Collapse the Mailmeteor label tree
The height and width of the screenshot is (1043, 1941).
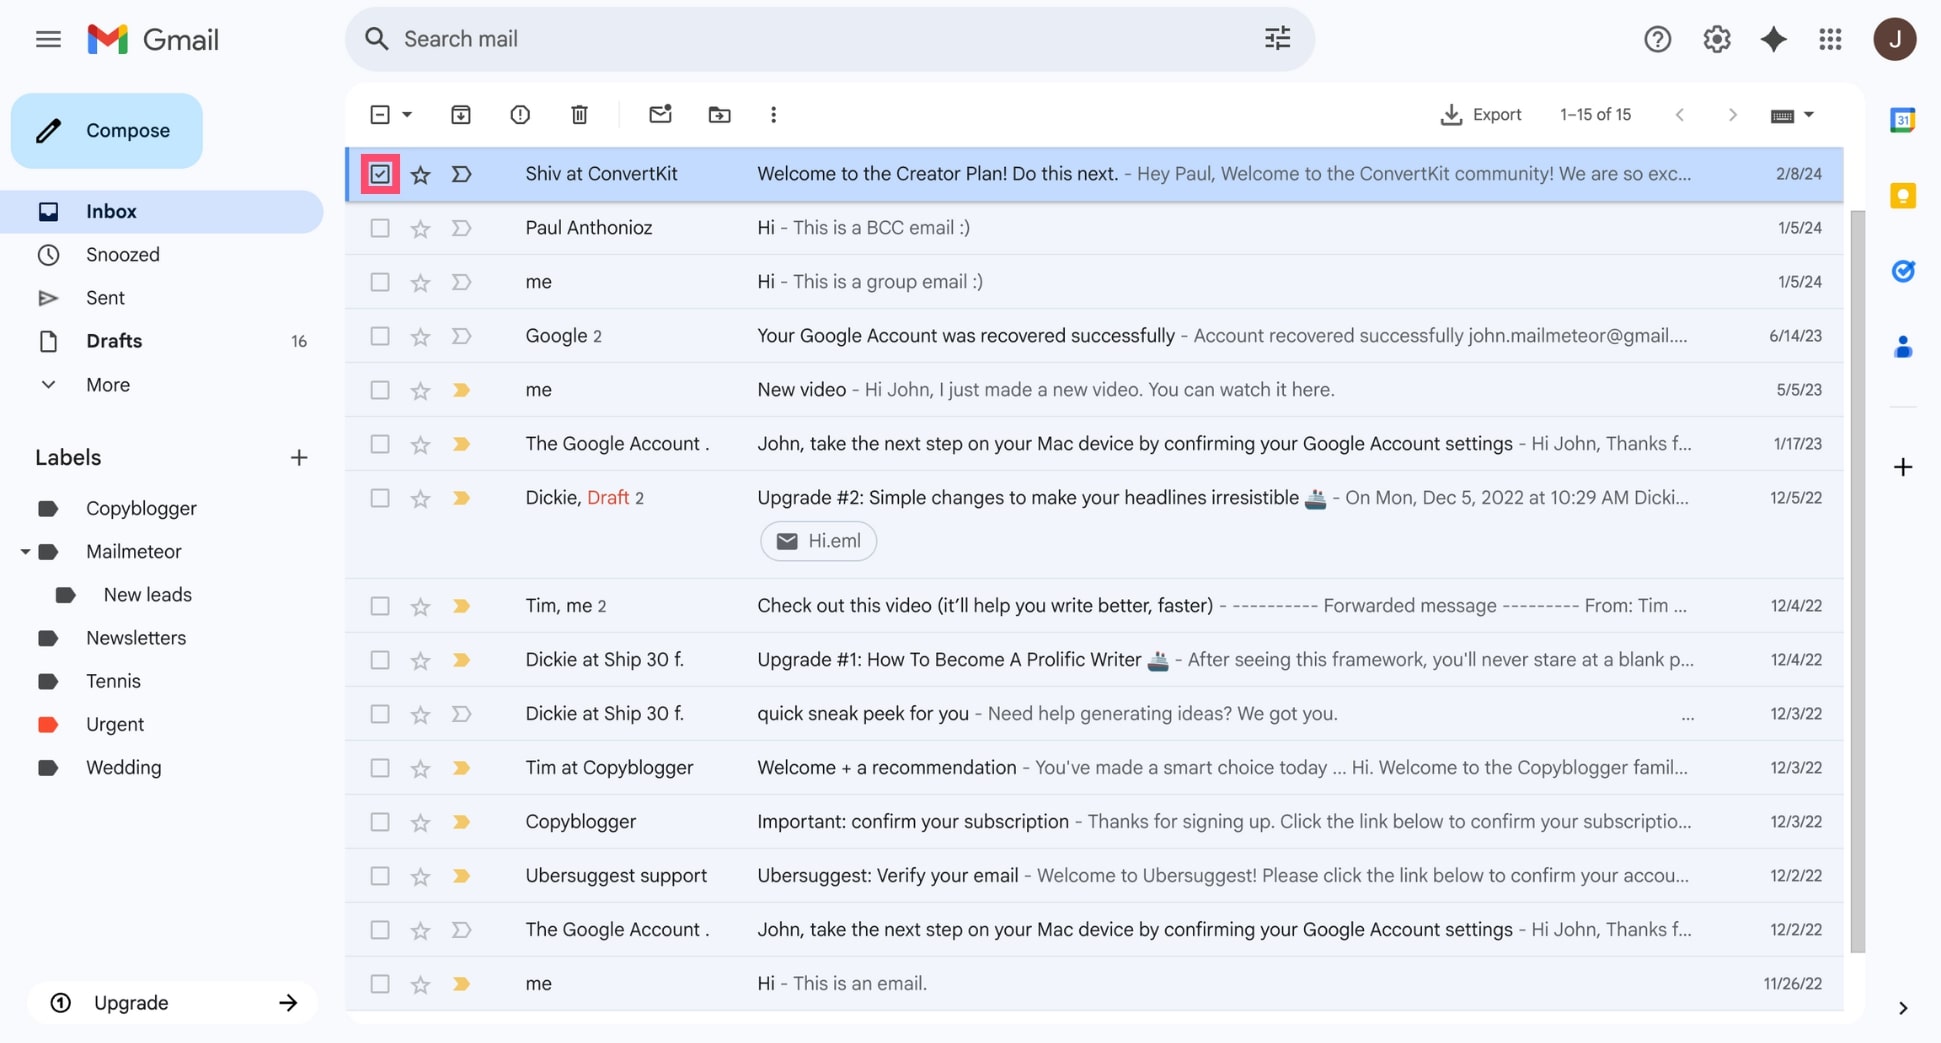point(25,552)
